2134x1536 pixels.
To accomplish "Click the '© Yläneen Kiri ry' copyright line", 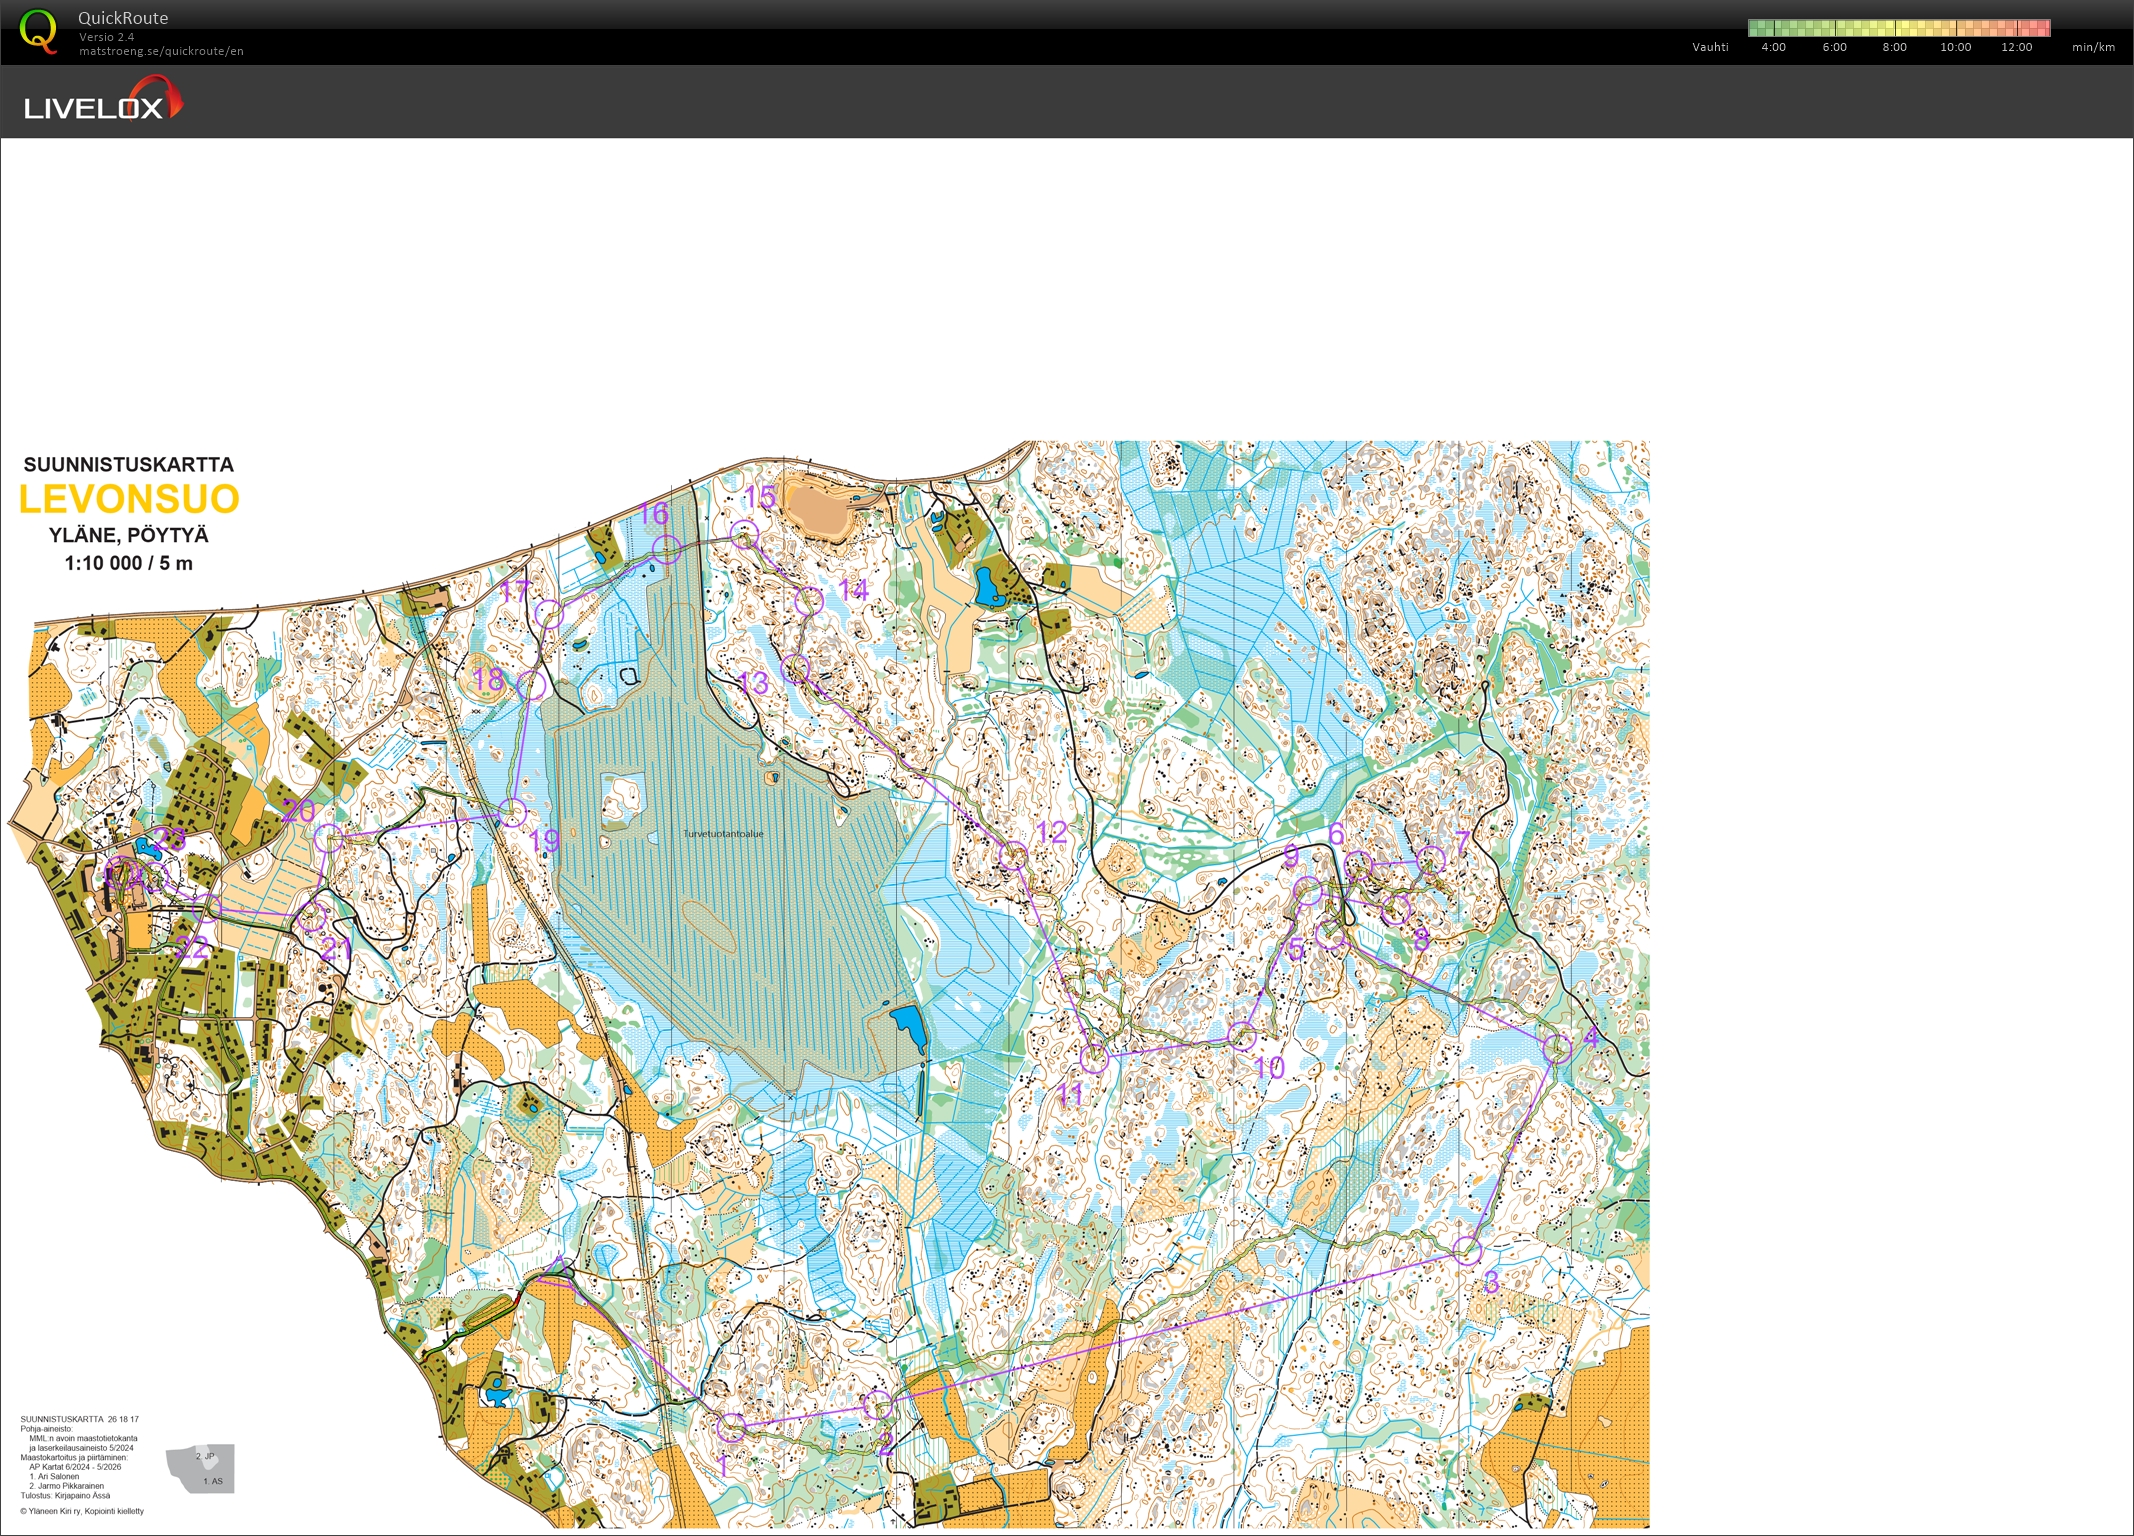I will 82,1511.
